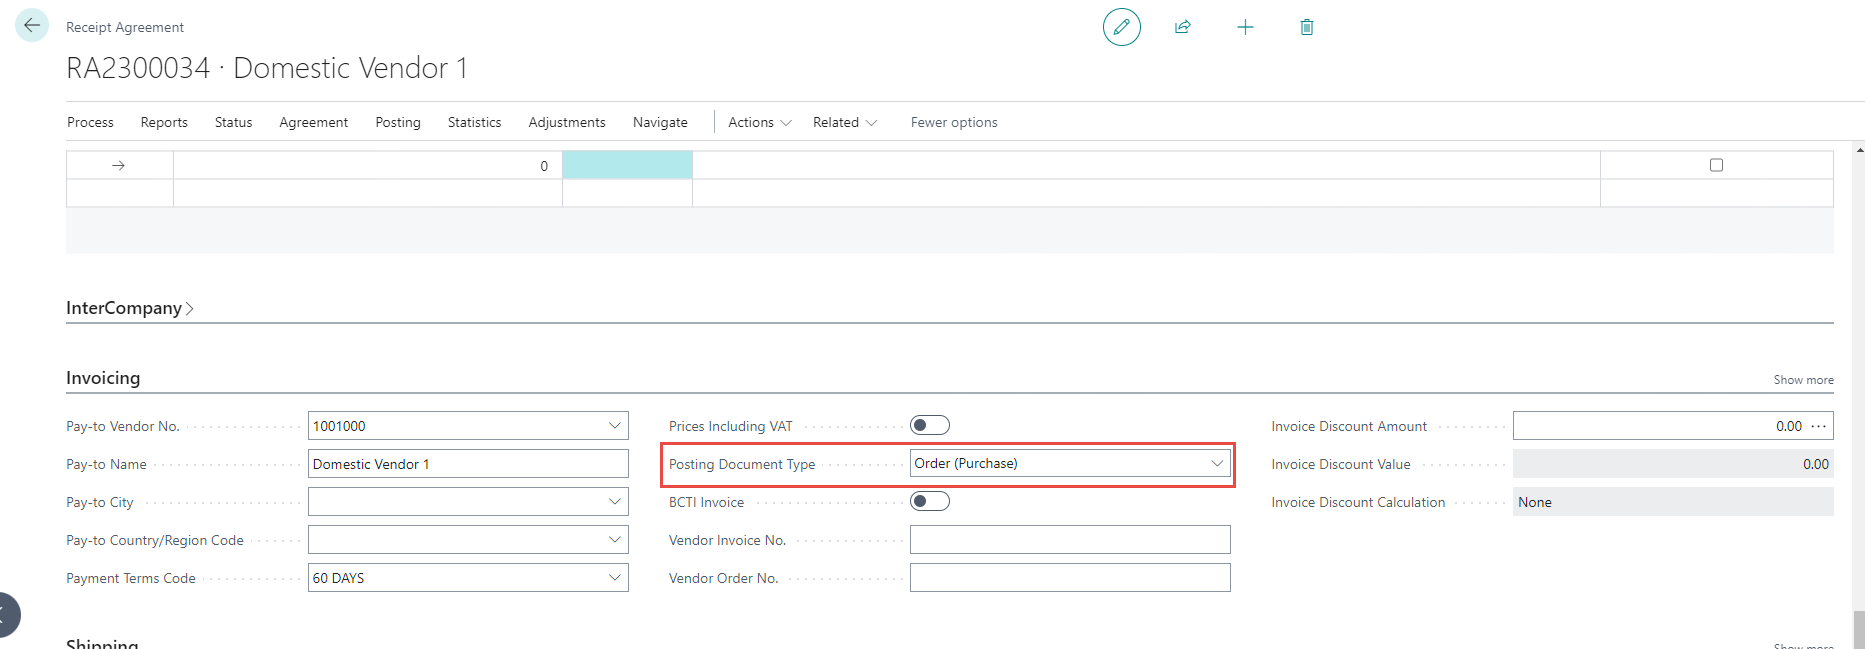The image size is (1865, 649).
Task: Expand the Payment Terms Code dropdown
Action: tap(614, 578)
